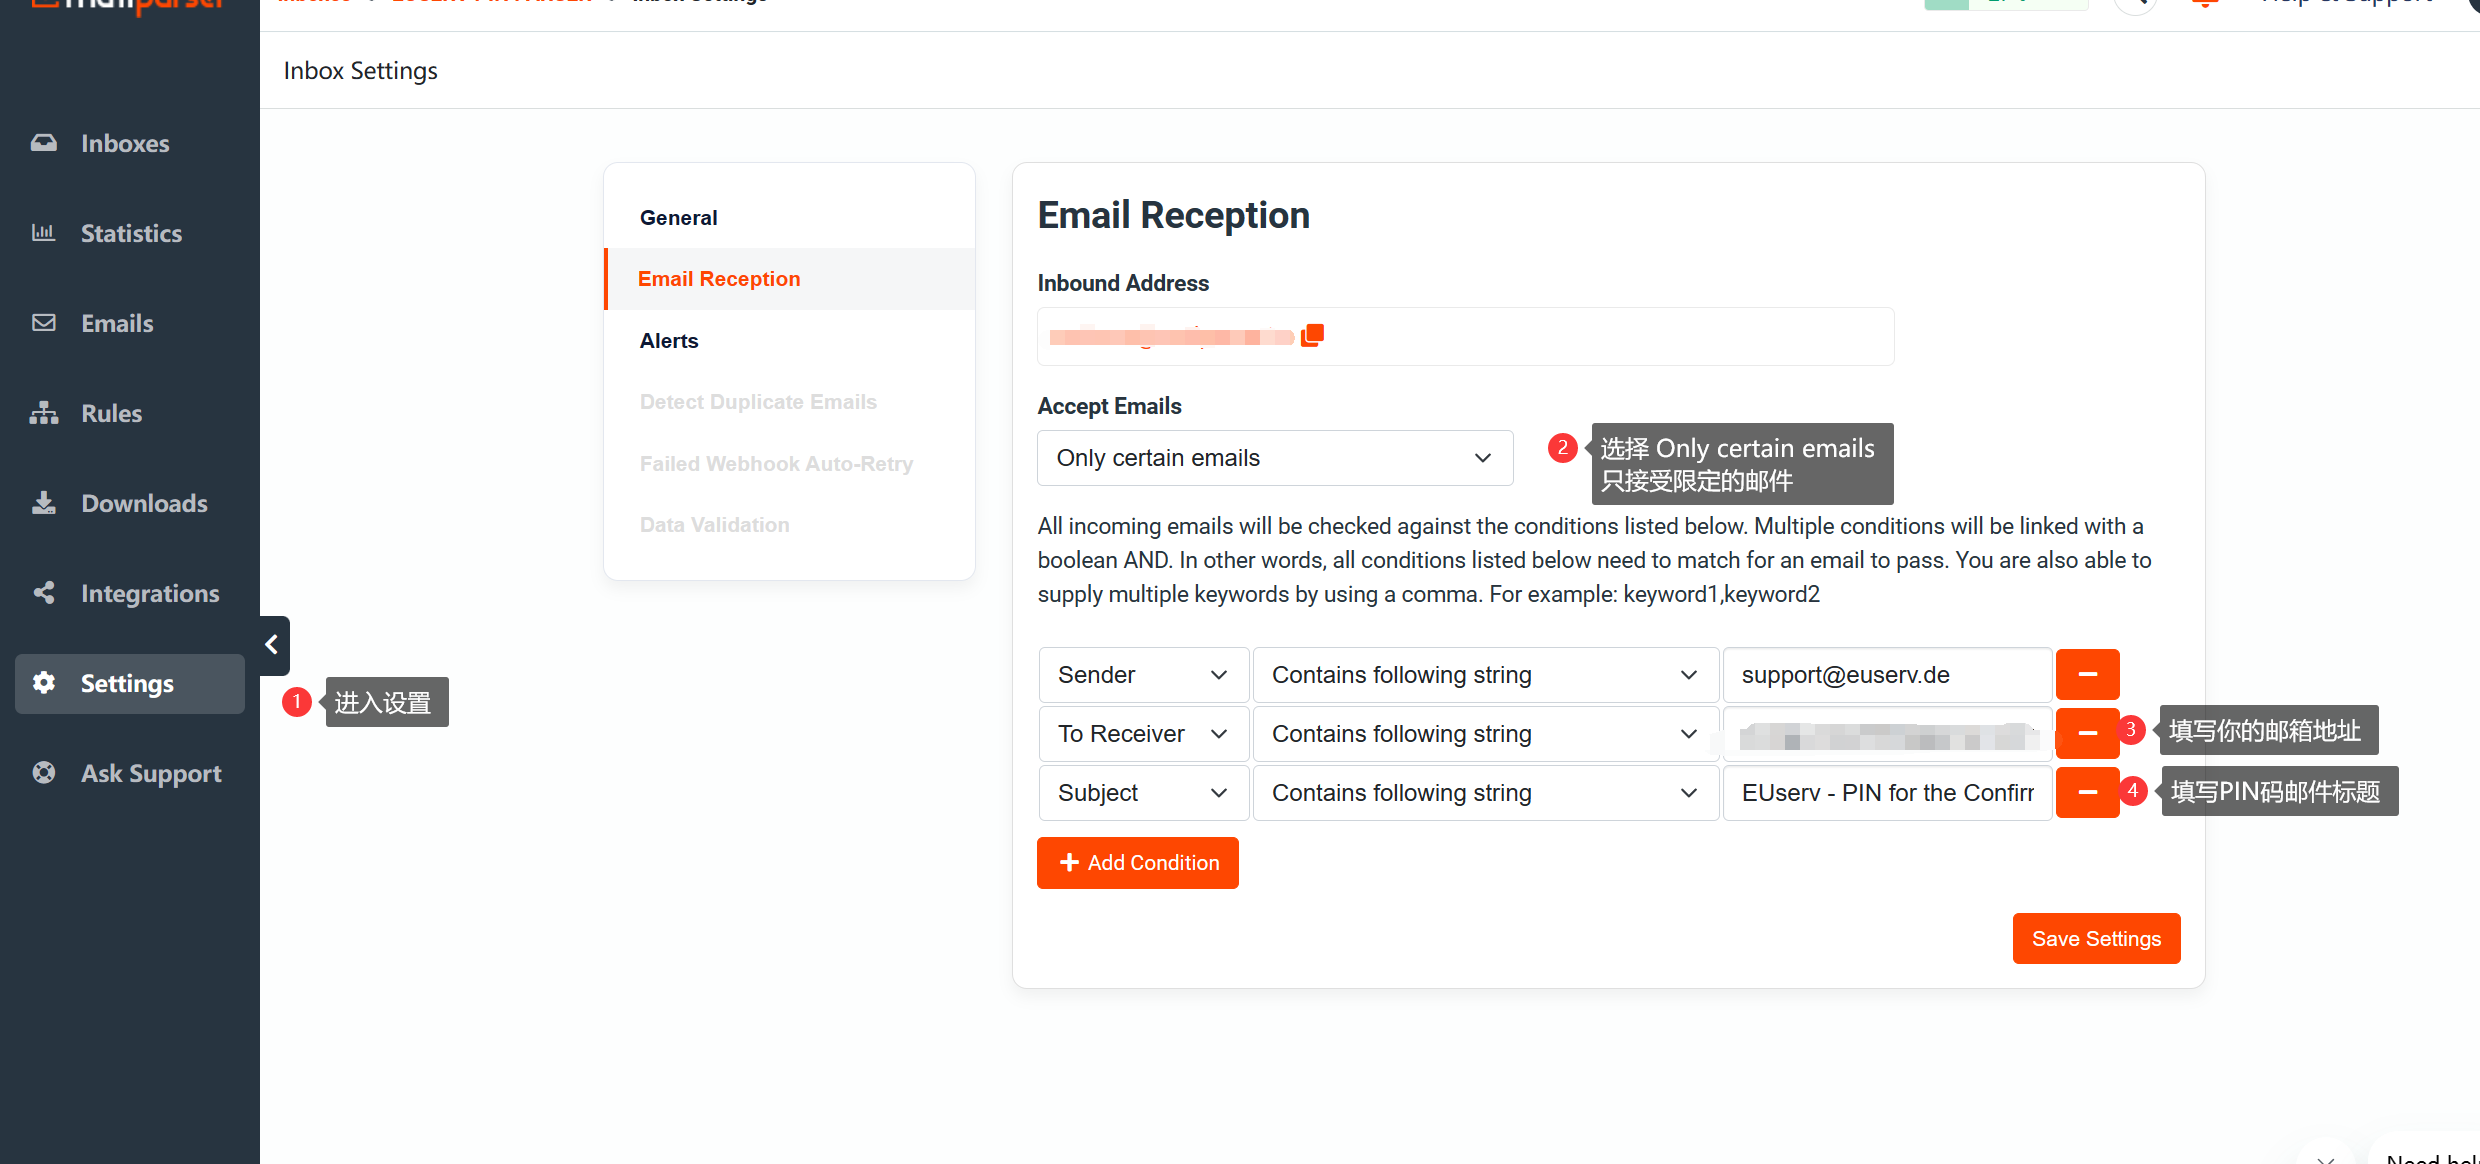
Task: Open the Accept Emails dropdown
Action: pos(1274,458)
